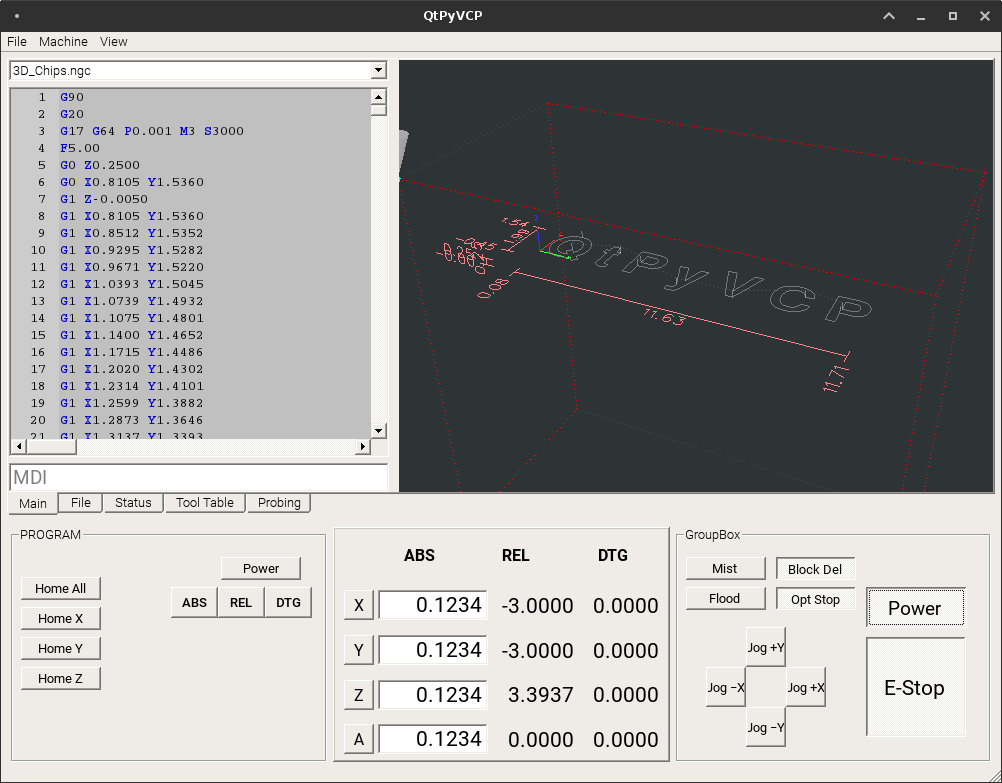
Task: Click the title bar menu dot icon
Action: 17,16
